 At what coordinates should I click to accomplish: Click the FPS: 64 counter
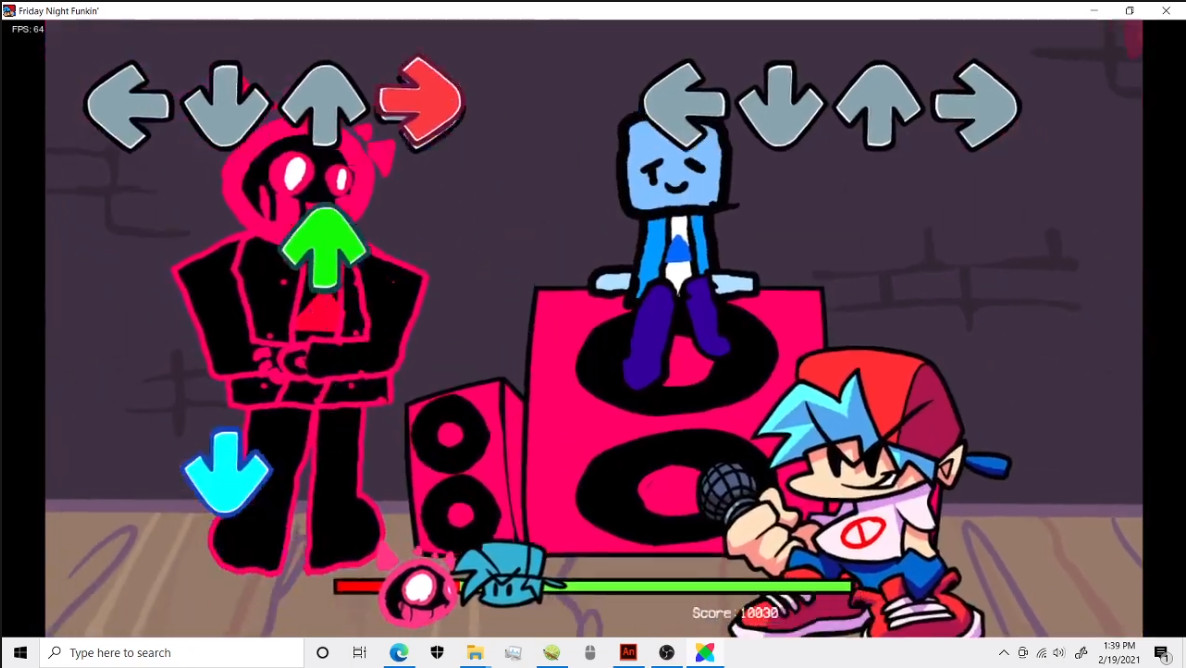28,30
